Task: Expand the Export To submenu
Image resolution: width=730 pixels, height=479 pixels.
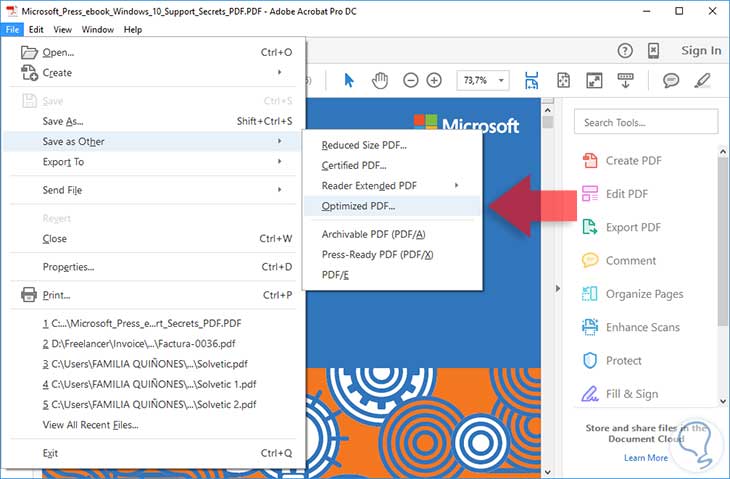Action: pos(152,162)
